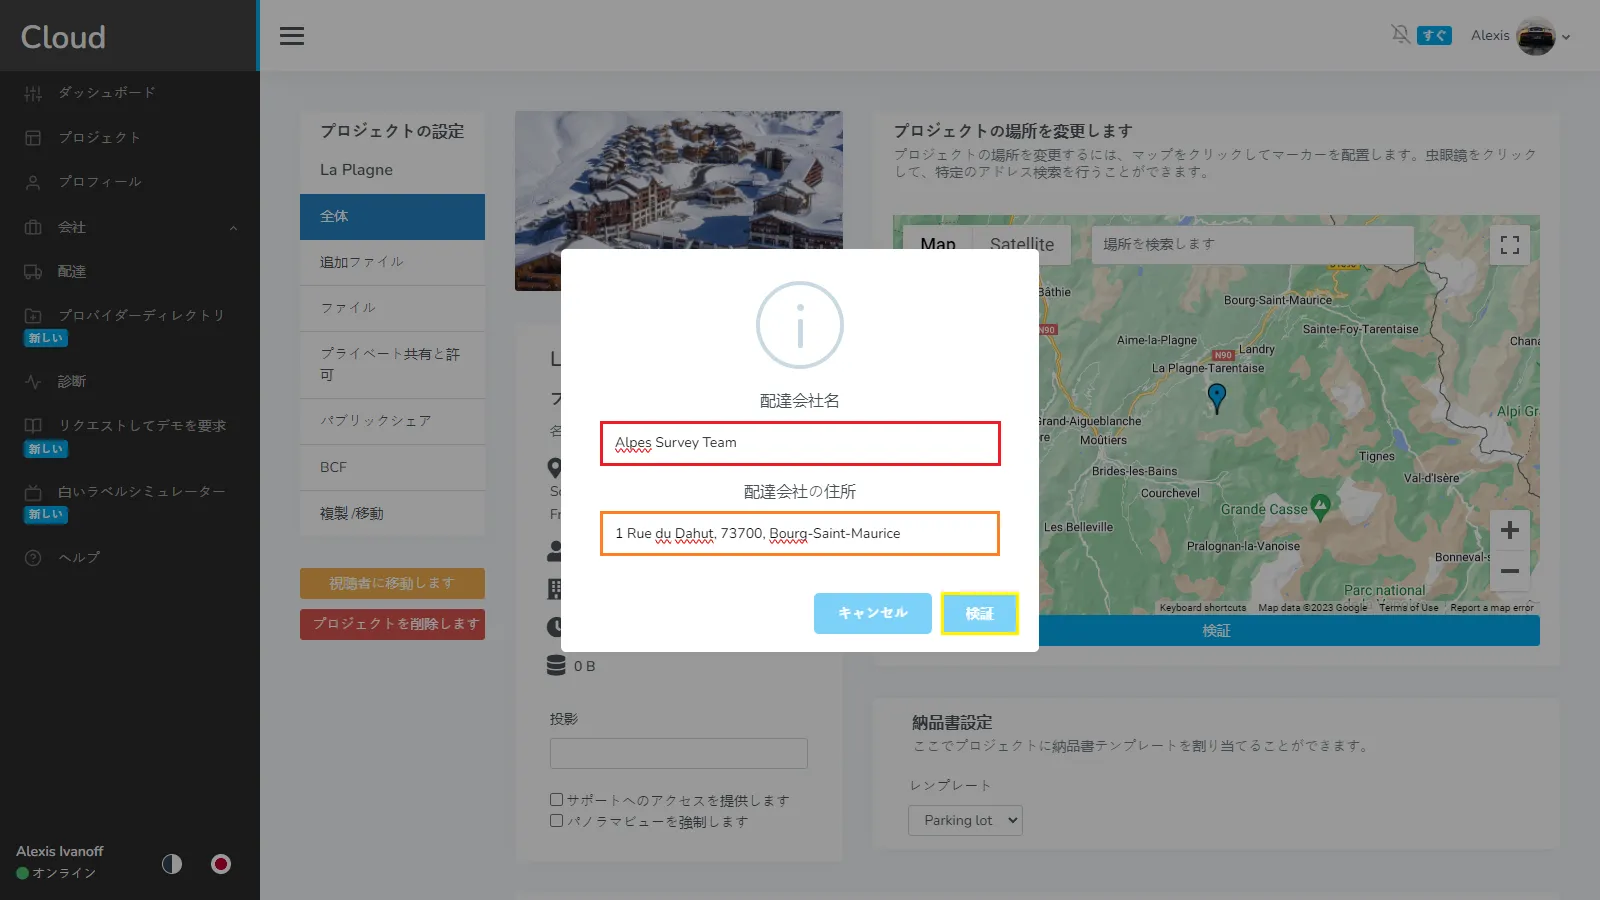The height and width of the screenshot is (900, 1600).
Task: Click the hamburger menu icon
Action: (x=292, y=36)
